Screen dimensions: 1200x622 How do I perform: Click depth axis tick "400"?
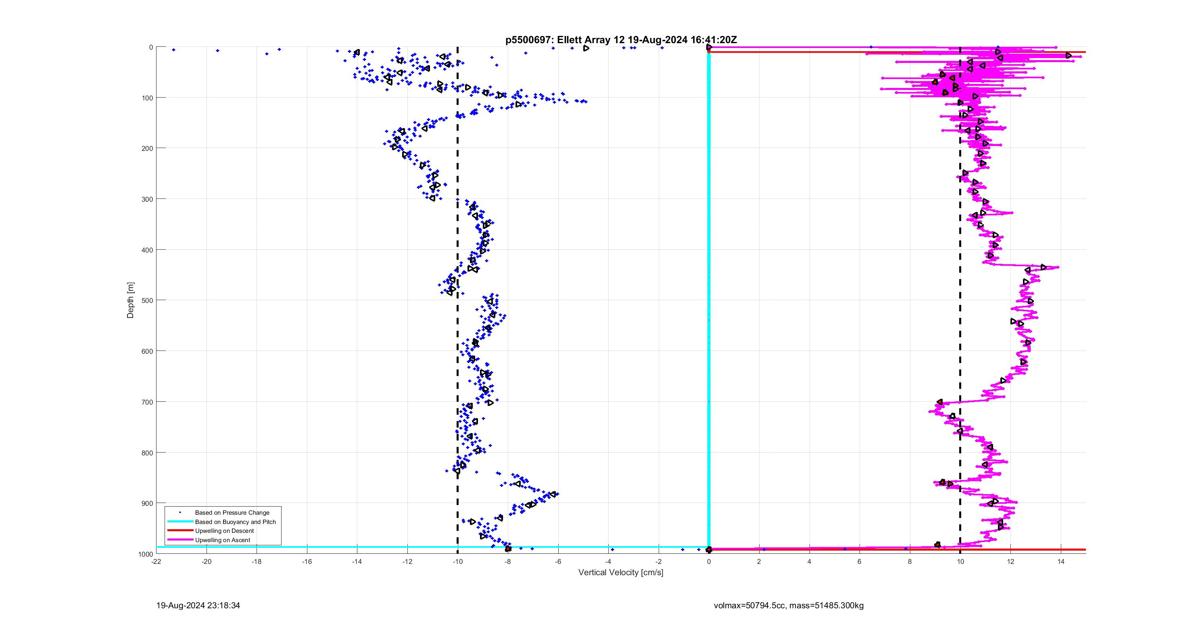(x=146, y=250)
